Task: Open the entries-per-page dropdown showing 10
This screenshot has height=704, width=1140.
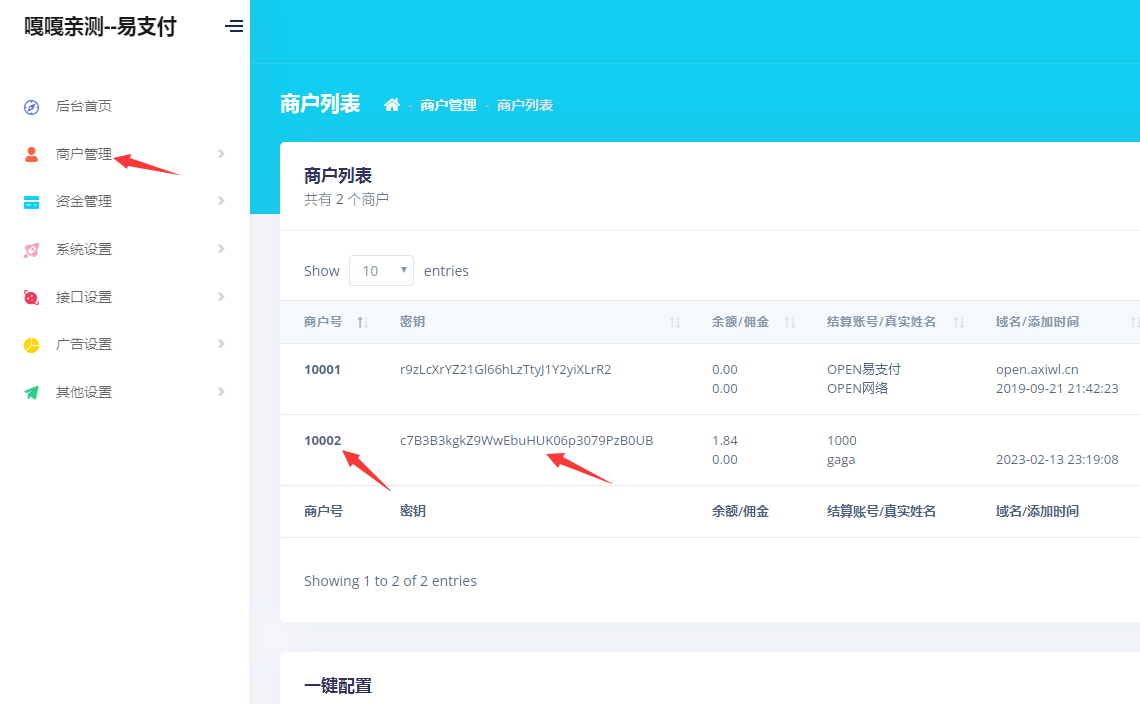Action: (x=381, y=271)
